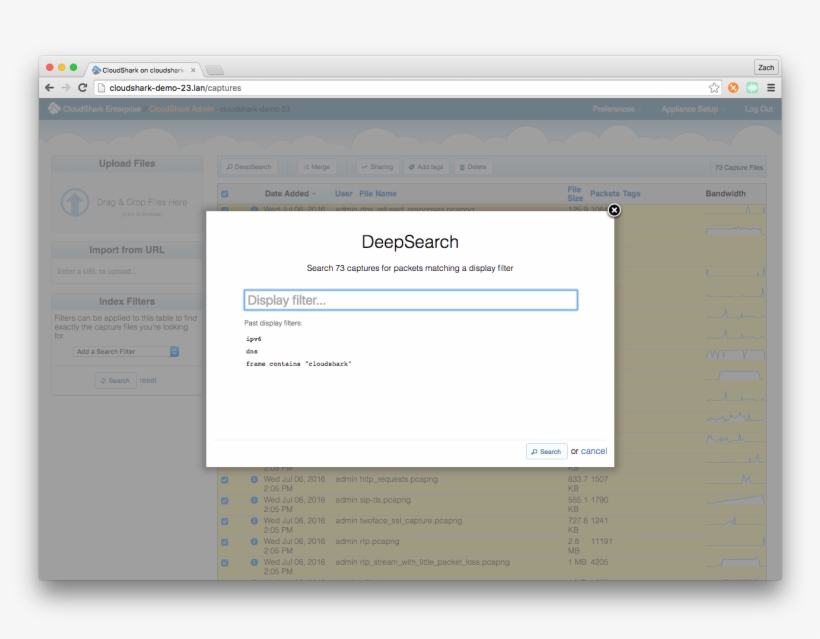Screen dimensions: 820x639
Task: Toggle checkbox for http_requests.pcapng row
Action: [225, 480]
